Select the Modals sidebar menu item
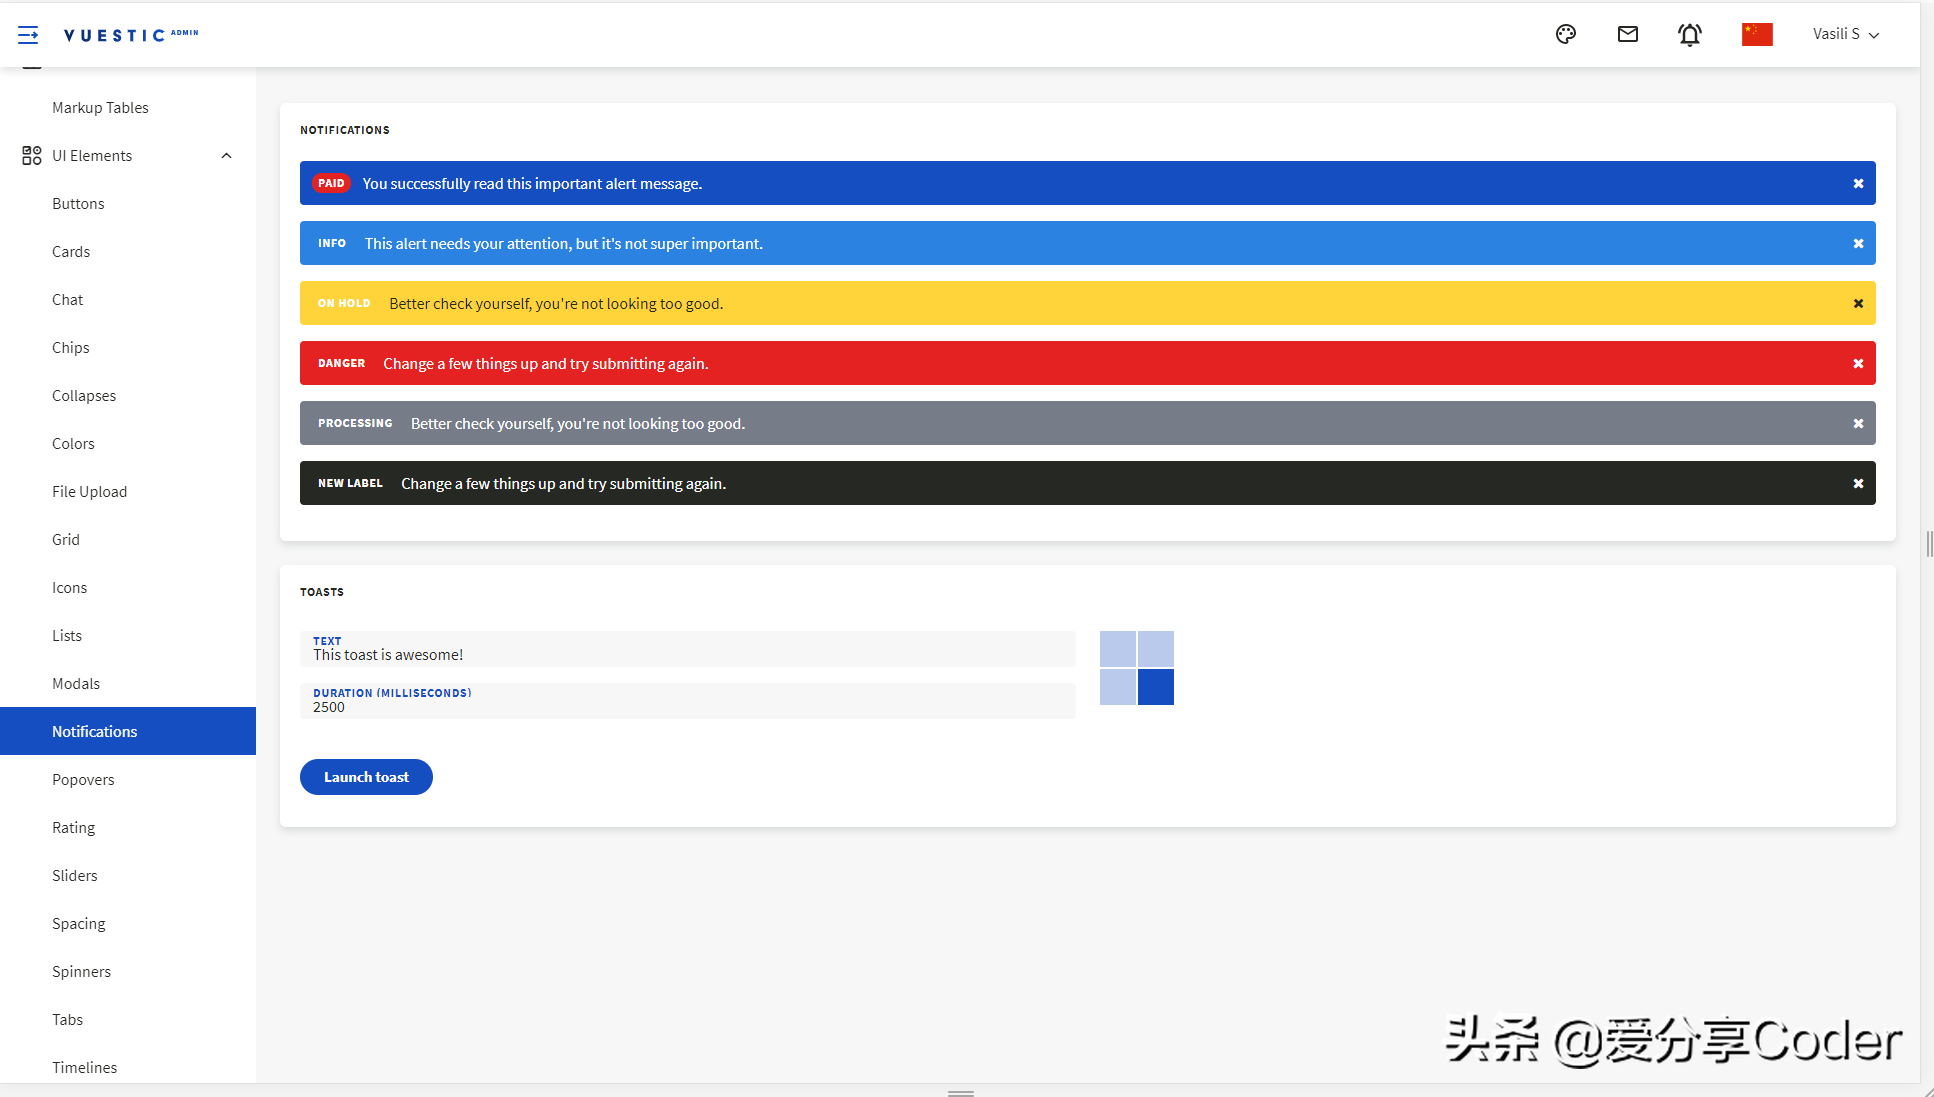 tap(76, 683)
